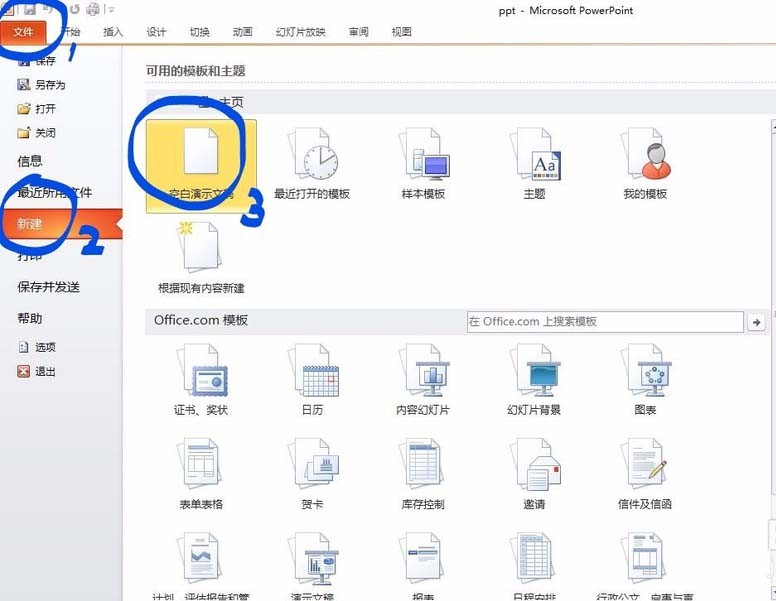The image size is (776, 601).
Task: Select 根据现有内容新建 template icon
Action: click(201, 258)
